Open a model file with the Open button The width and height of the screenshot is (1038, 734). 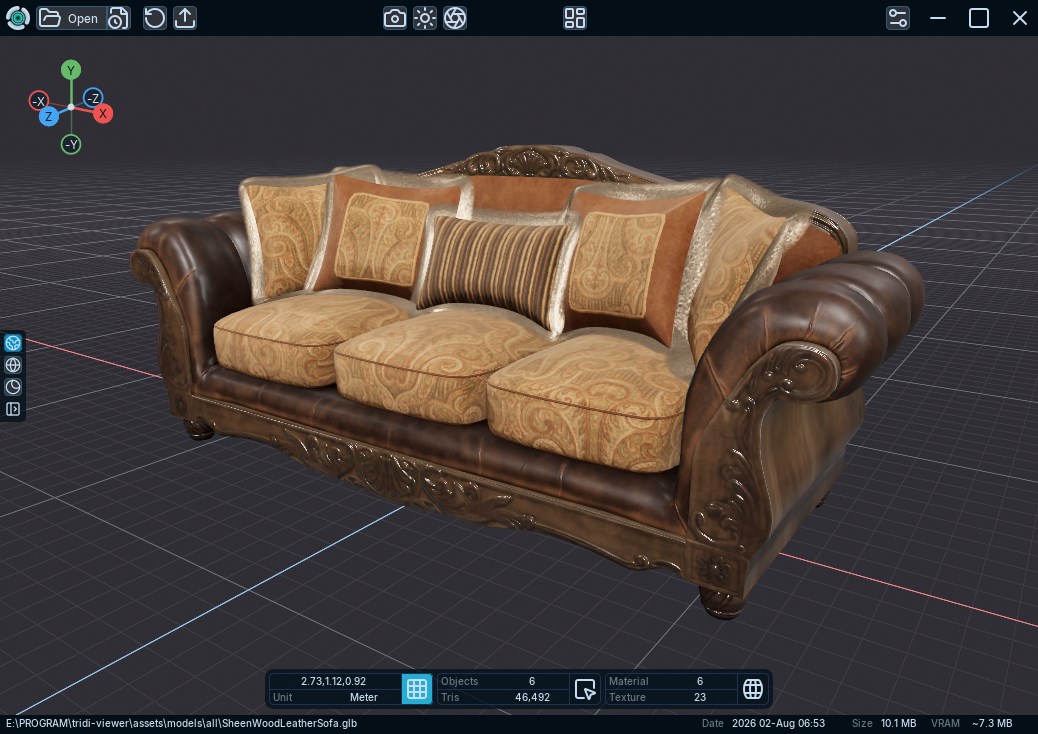pos(71,18)
